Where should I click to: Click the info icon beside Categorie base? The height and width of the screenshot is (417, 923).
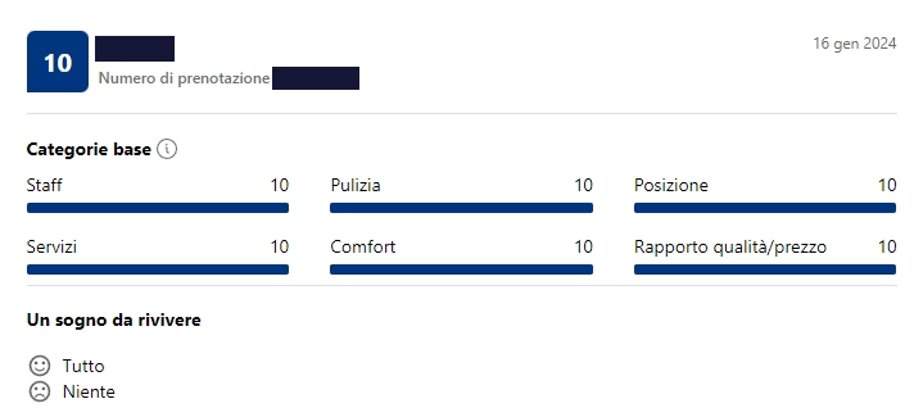167,150
